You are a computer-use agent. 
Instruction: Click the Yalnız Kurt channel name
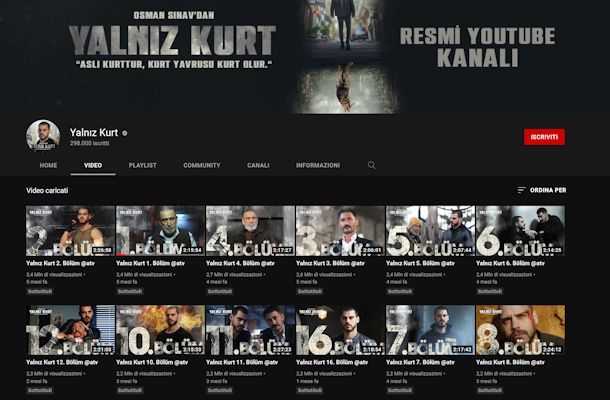pos(94,132)
